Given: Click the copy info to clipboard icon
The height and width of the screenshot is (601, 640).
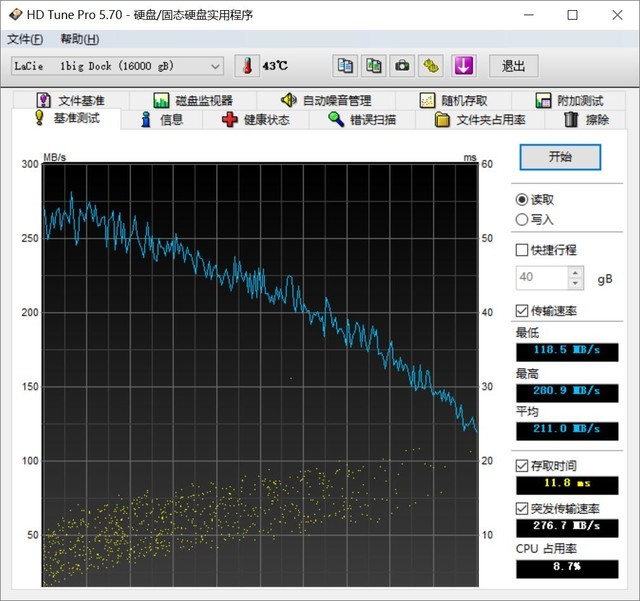Looking at the screenshot, I should click(x=345, y=66).
